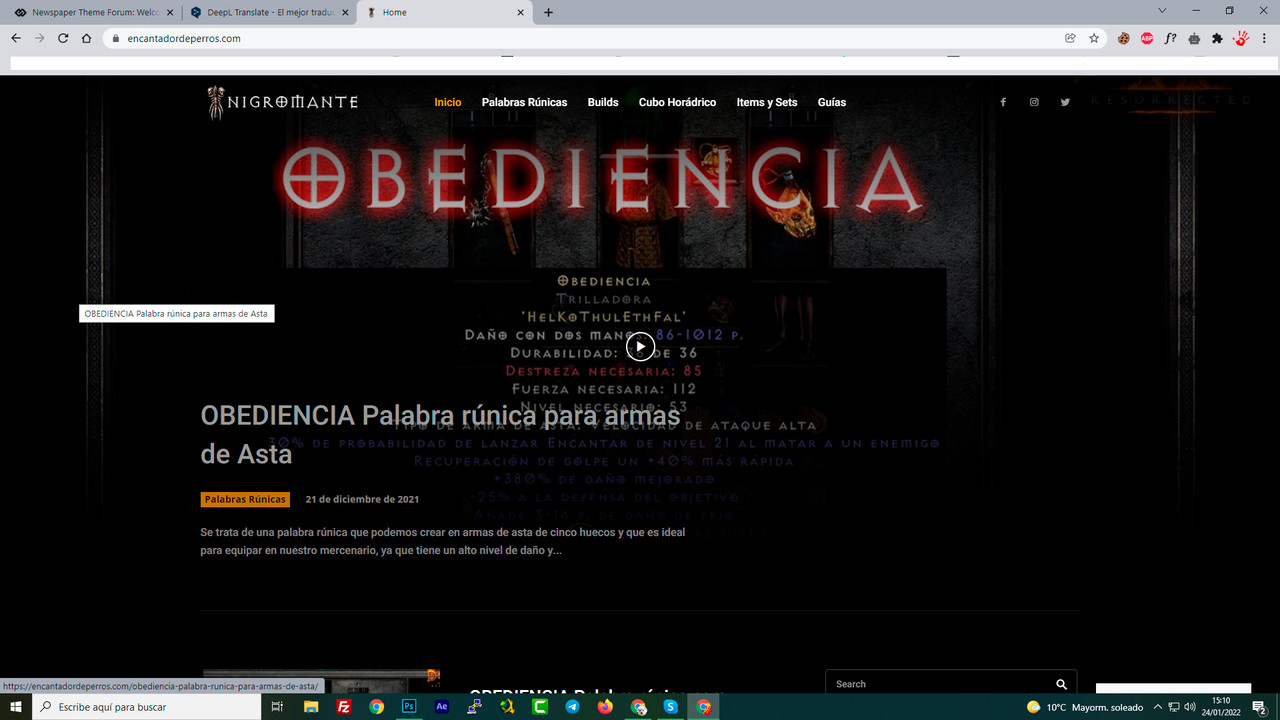The width and height of the screenshot is (1280, 720).
Task: Show hidden system tray icons
Action: click(1157, 707)
